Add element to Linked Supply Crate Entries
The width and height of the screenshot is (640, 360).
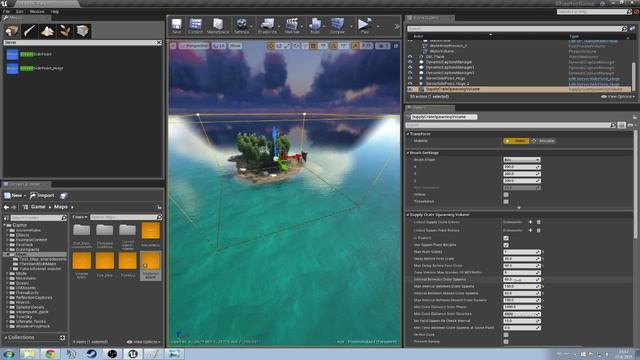[530, 222]
